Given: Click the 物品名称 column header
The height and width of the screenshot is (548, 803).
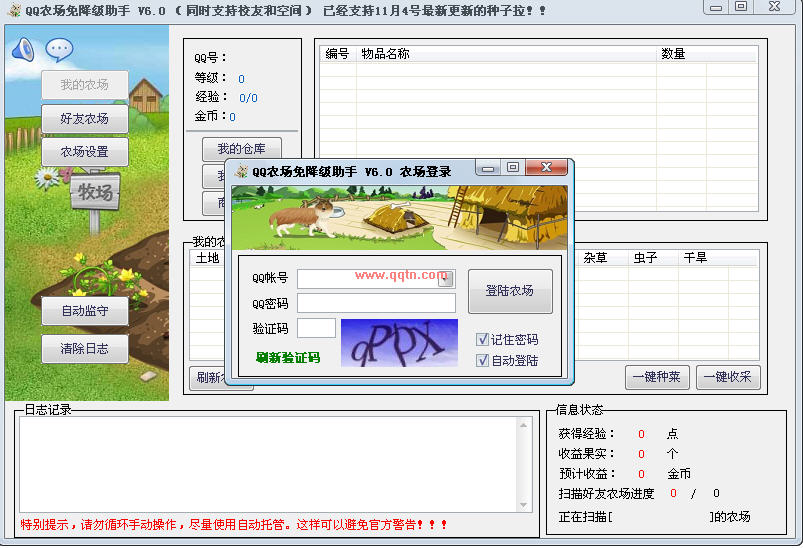Looking at the screenshot, I should pos(506,54).
